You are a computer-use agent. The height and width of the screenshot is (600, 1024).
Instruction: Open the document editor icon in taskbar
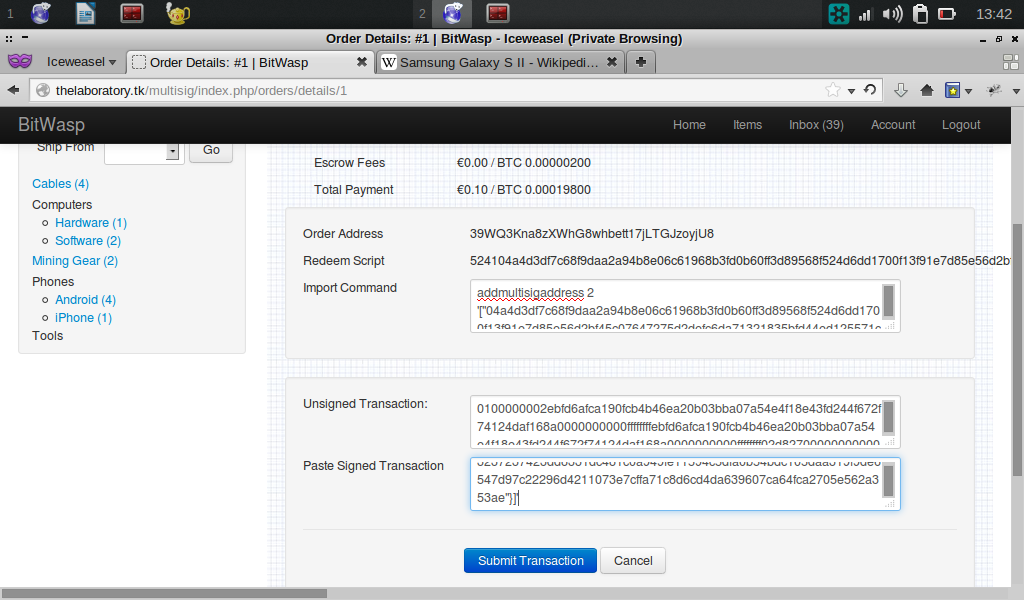coord(86,13)
